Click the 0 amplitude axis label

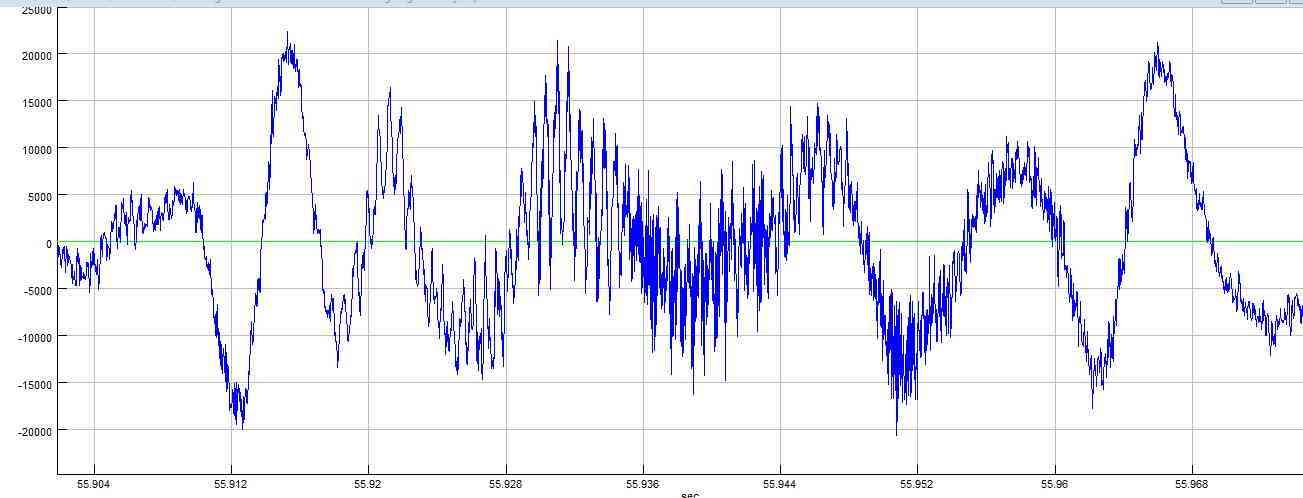click(48, 243)
